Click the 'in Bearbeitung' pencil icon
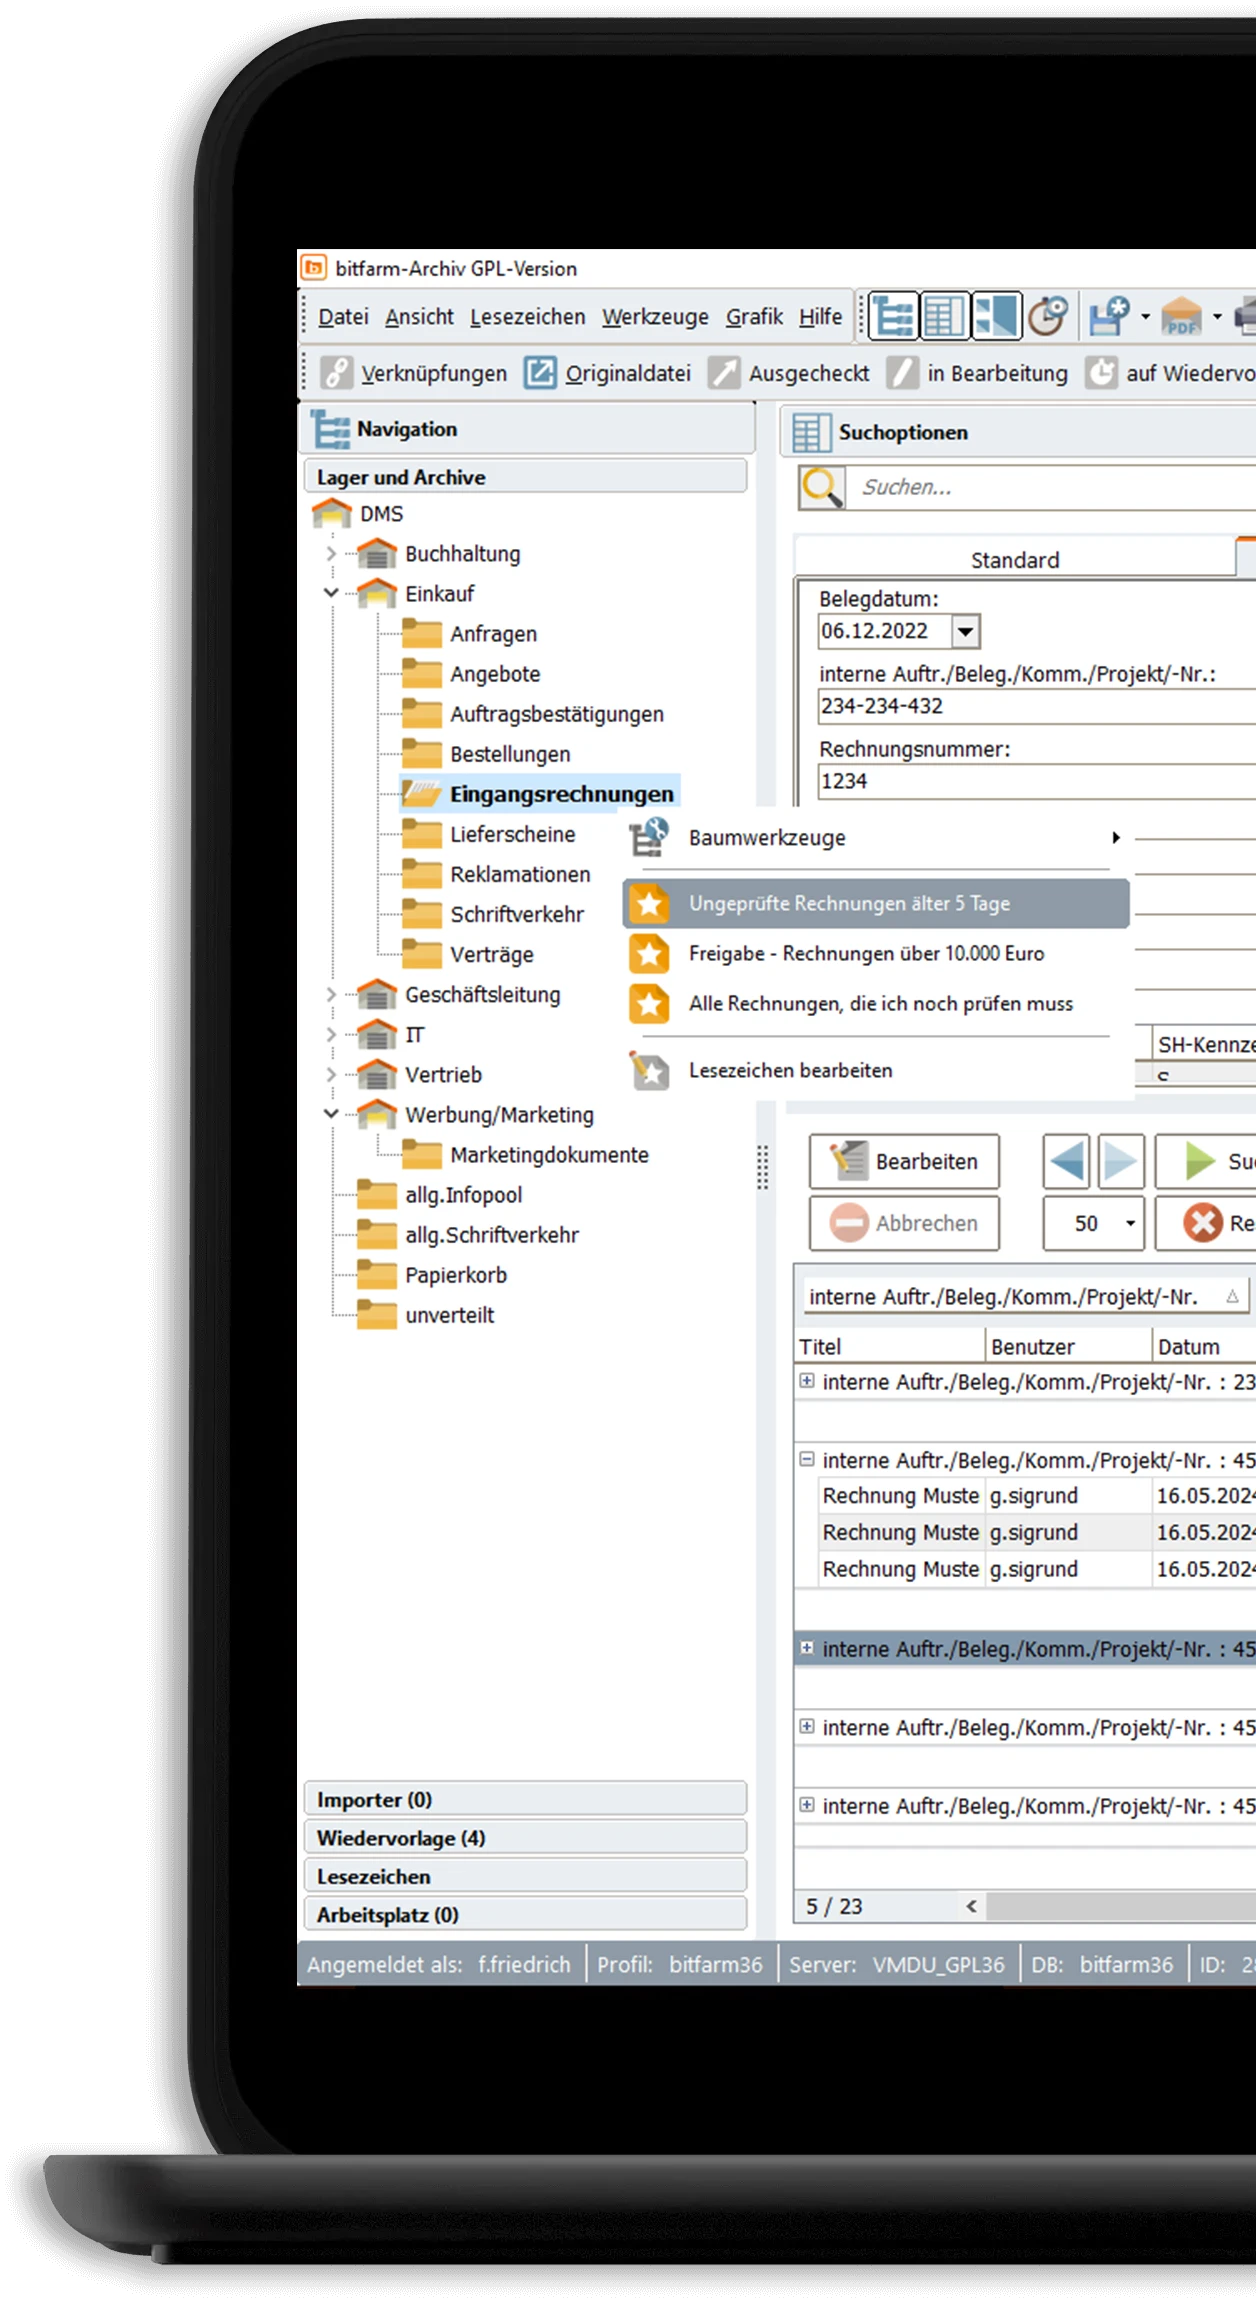The height and width of the screenshot is (2300, 1256). point(902,373)
